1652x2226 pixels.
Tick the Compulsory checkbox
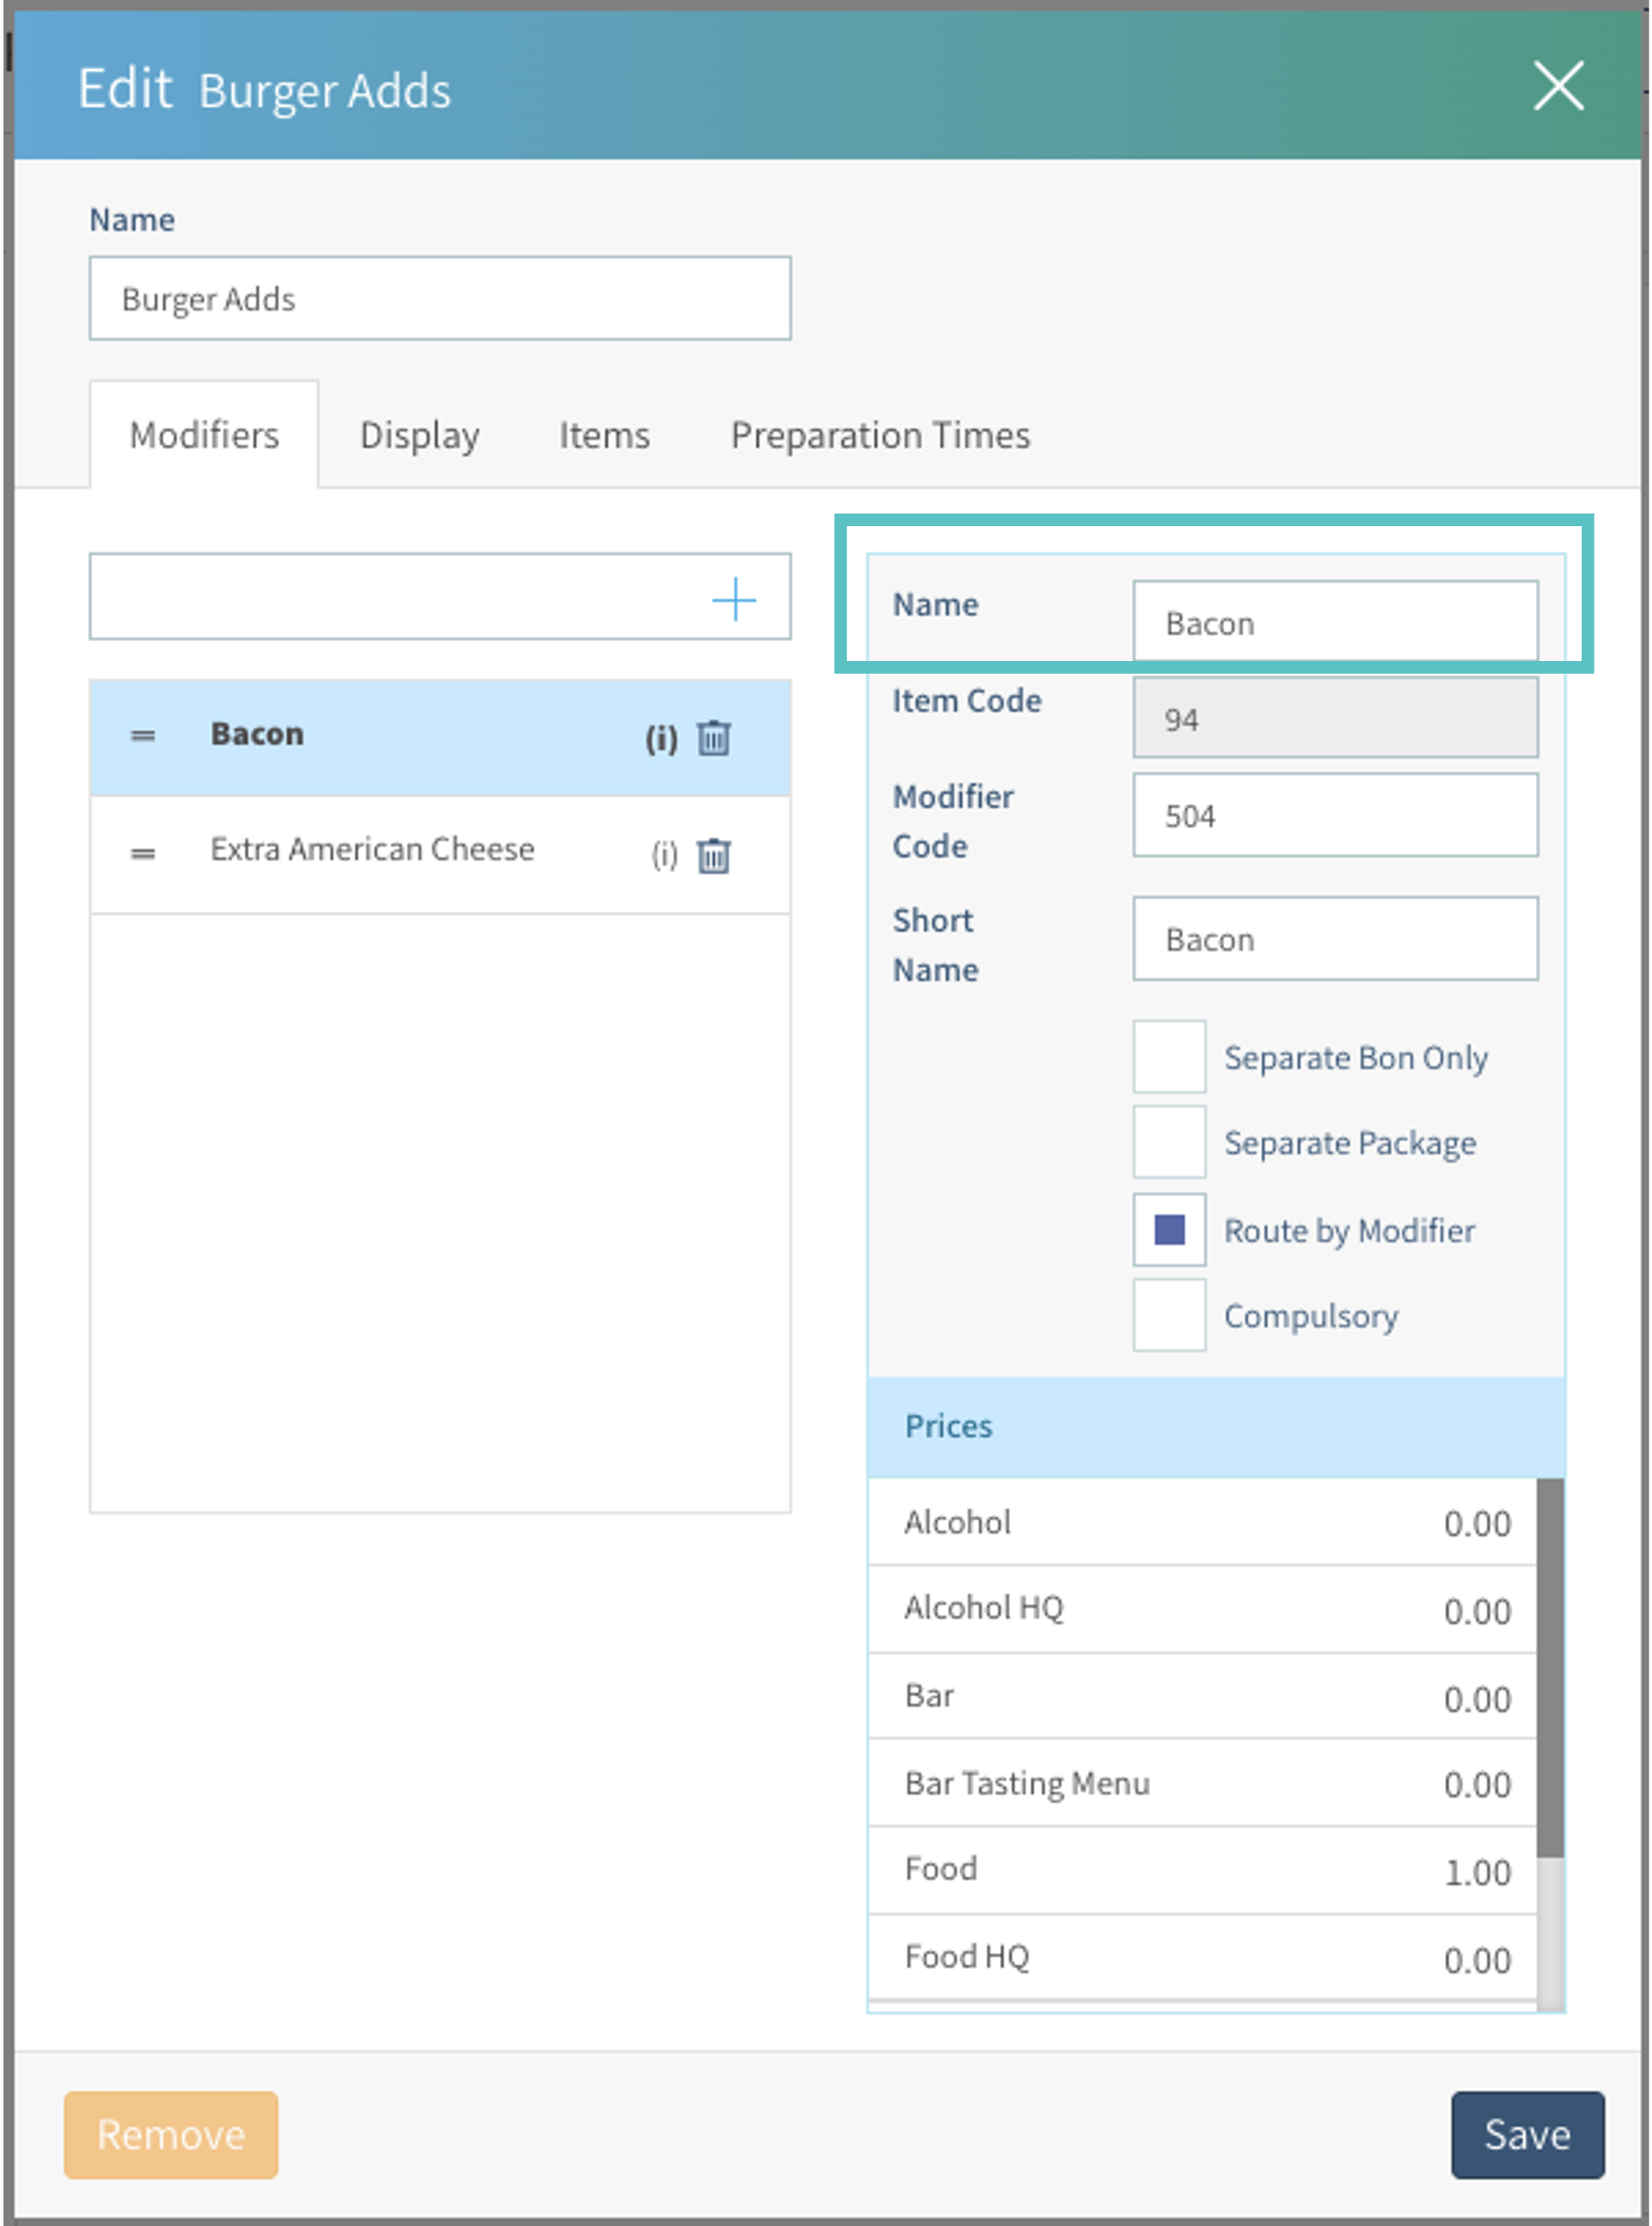(1168, 1315)
